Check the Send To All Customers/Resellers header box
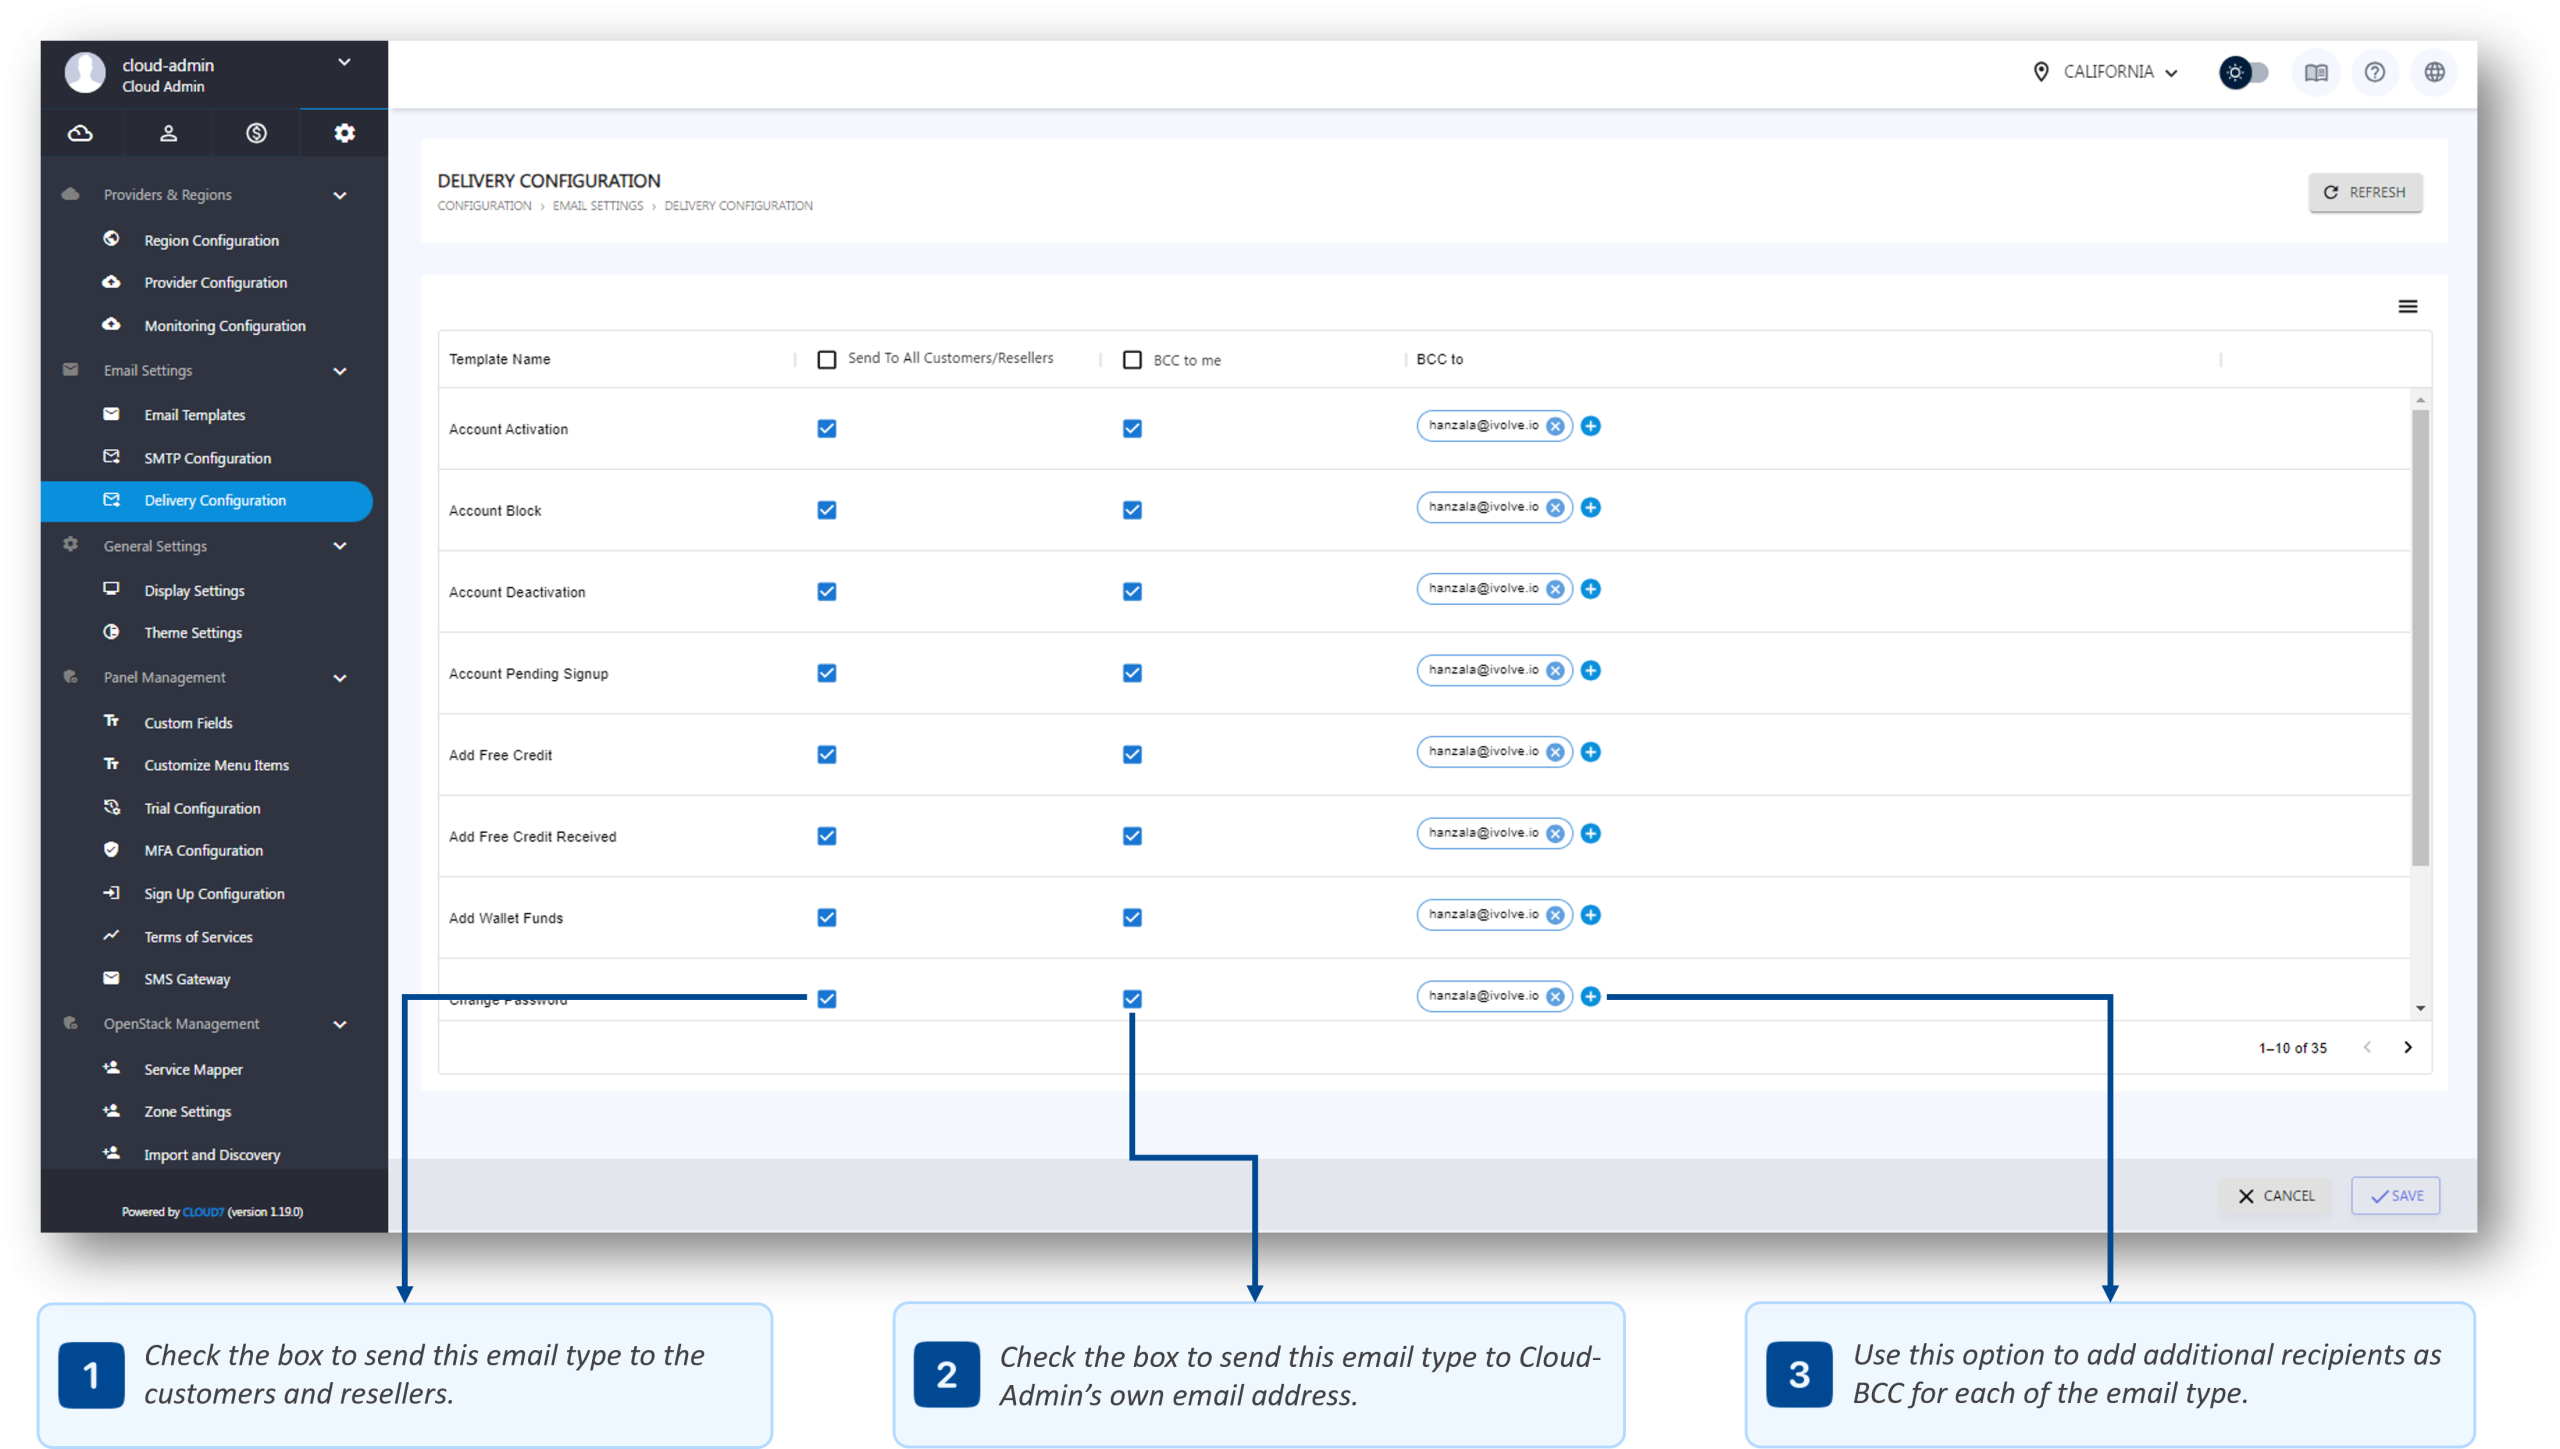The height and width of the screenshot is (1449, 2560). (827, 360)
